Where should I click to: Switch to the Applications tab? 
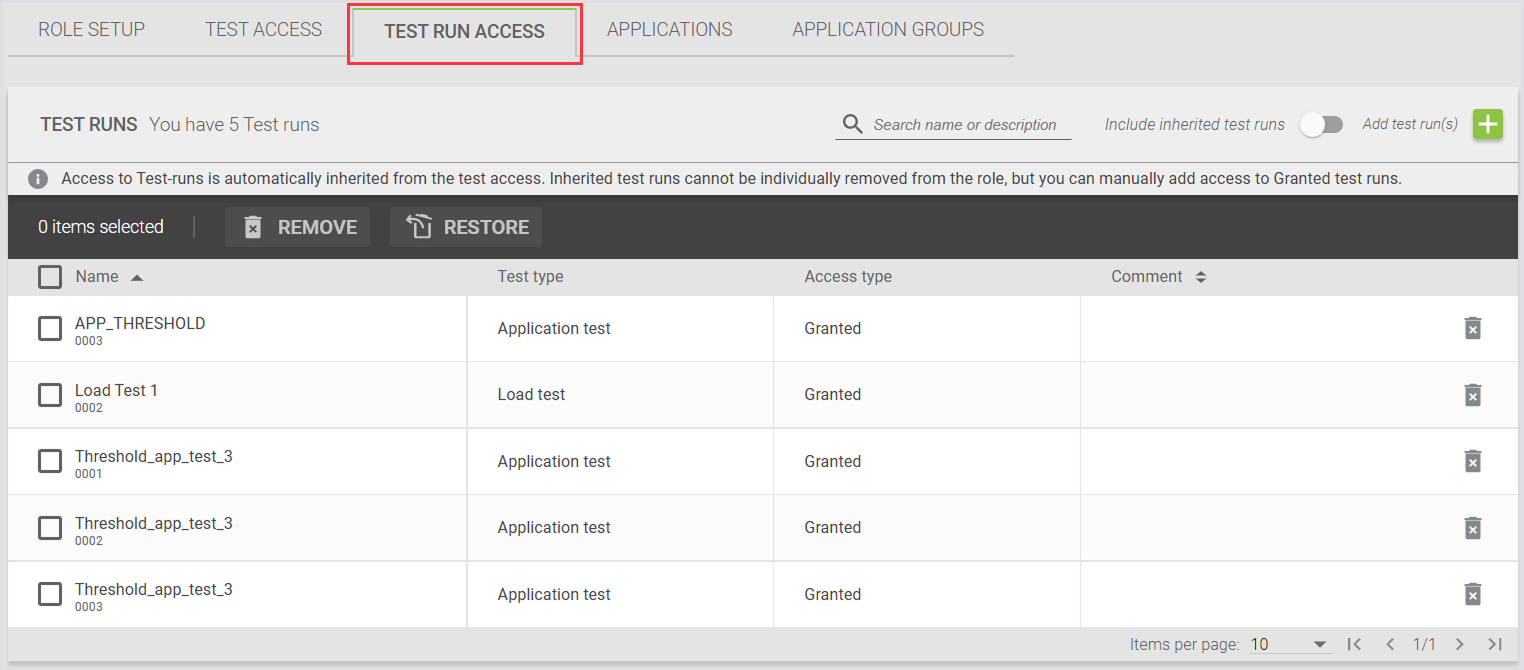coord(669,30)
